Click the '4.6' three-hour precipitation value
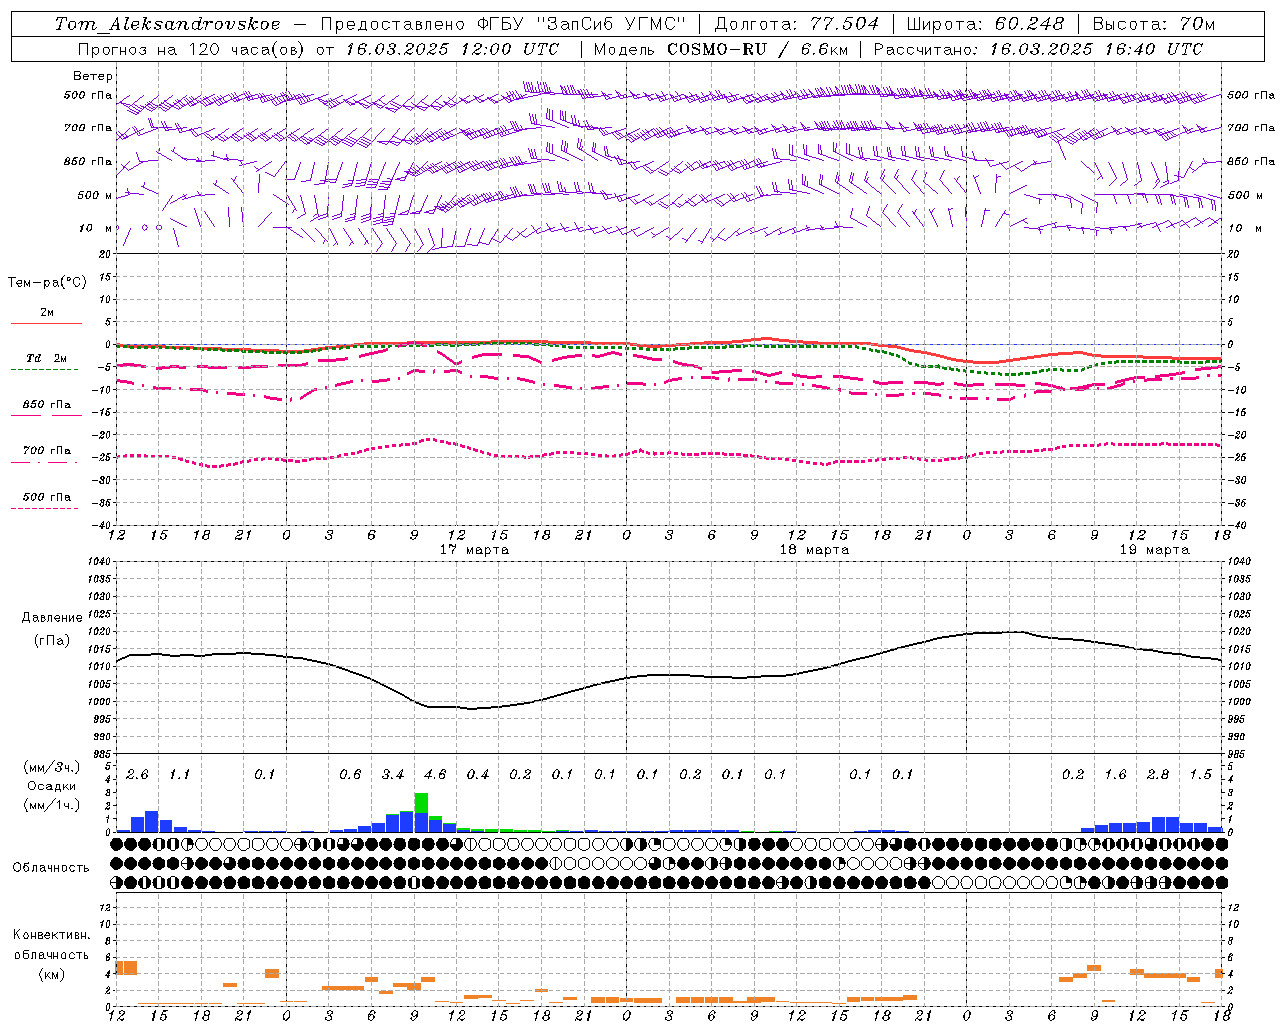 tap(435, 775)
